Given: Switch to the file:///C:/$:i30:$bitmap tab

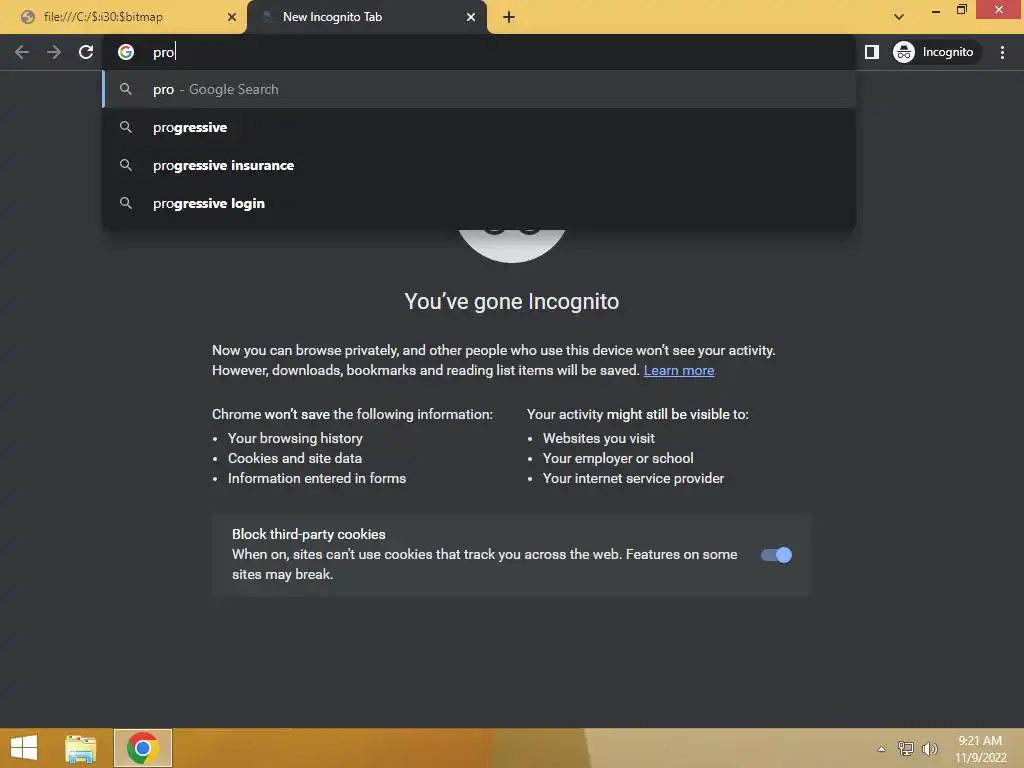Looking at the screenshot, I should pos(123,17).
